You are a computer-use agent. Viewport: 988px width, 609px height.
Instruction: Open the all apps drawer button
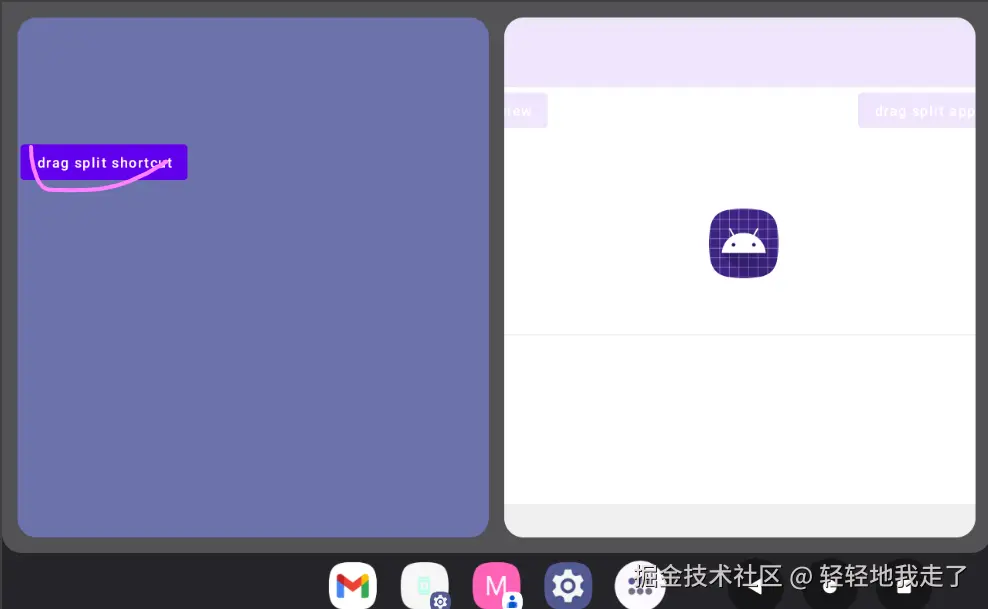640,586
